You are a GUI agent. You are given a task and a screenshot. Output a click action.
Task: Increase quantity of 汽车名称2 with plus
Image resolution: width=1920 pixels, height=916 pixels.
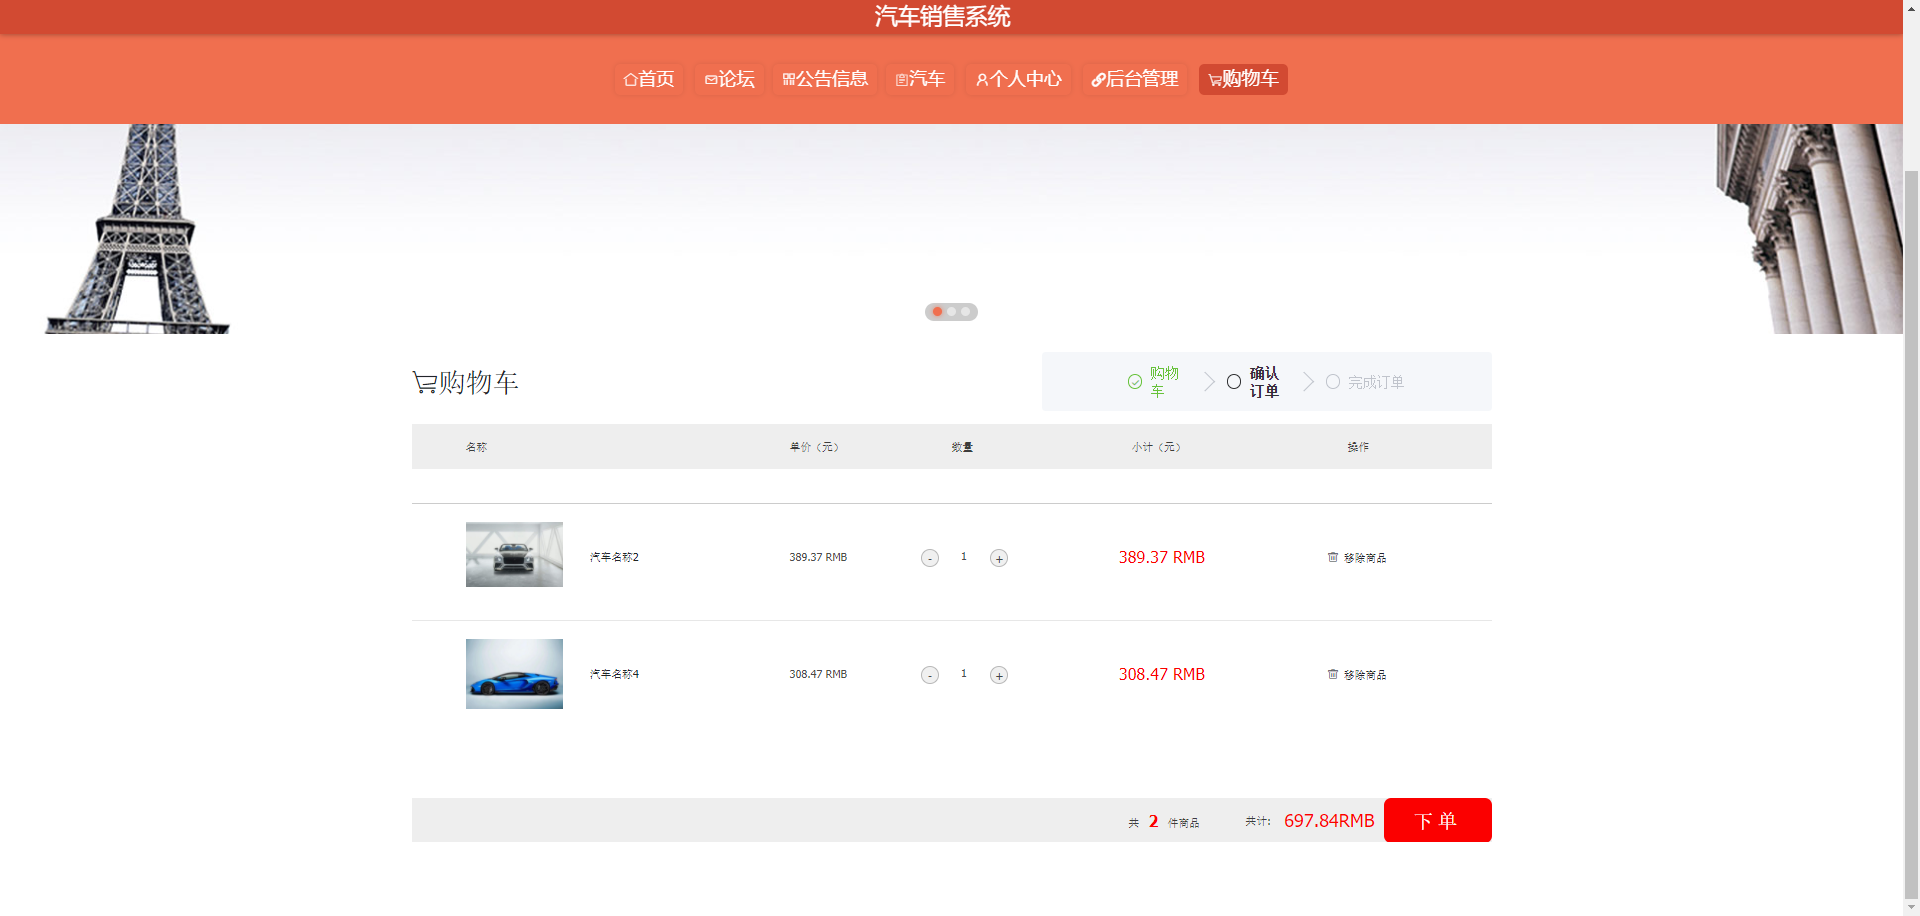(x=998, y=558)
